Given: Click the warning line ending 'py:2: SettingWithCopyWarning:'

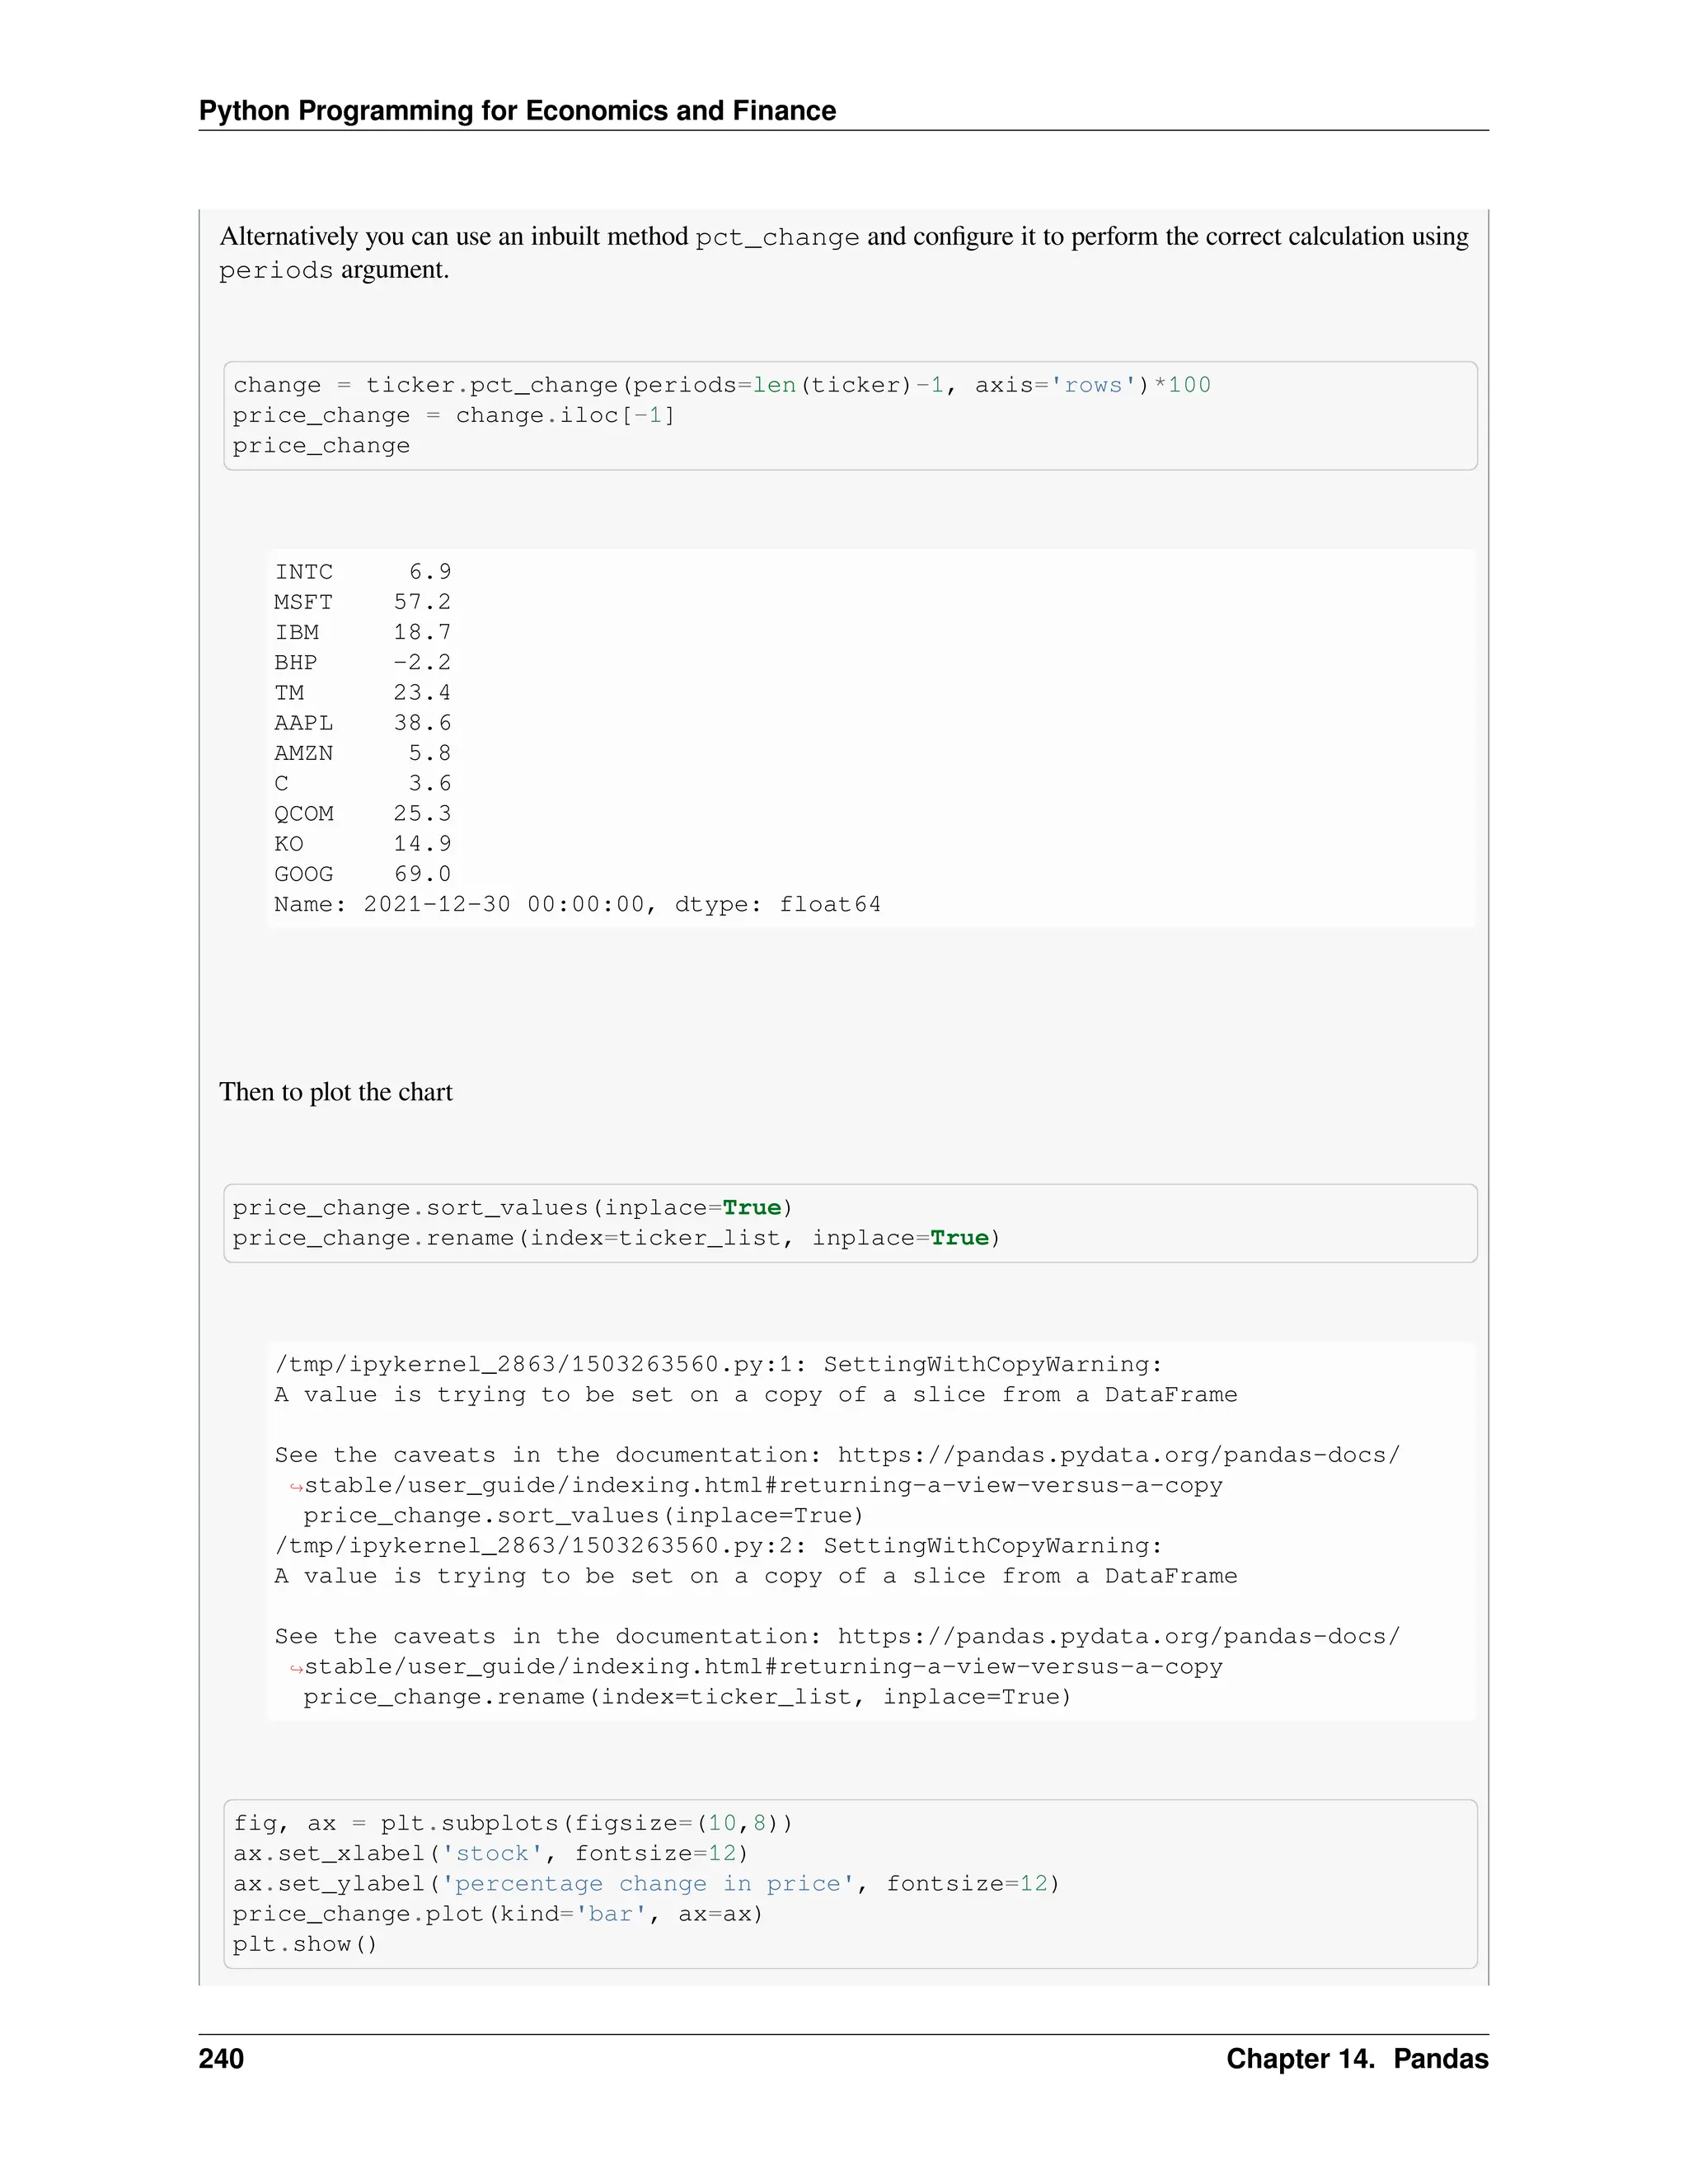Looking at the screenshot, I should point(718,1546).
